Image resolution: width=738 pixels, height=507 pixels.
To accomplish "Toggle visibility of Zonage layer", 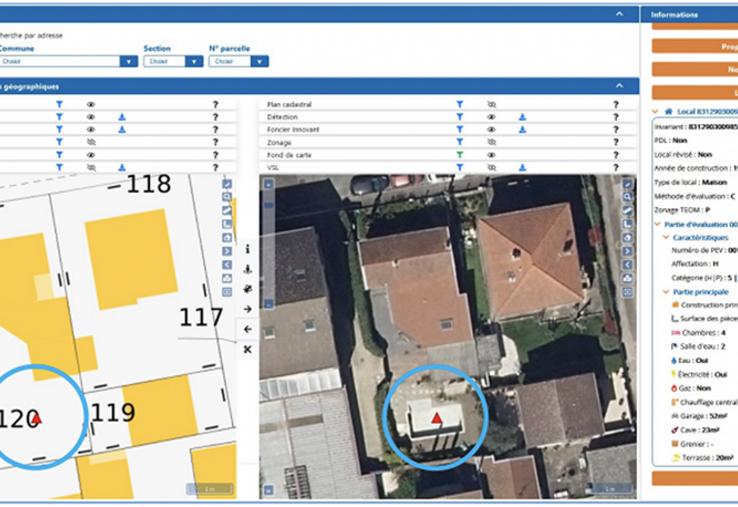I will point(491,143).
